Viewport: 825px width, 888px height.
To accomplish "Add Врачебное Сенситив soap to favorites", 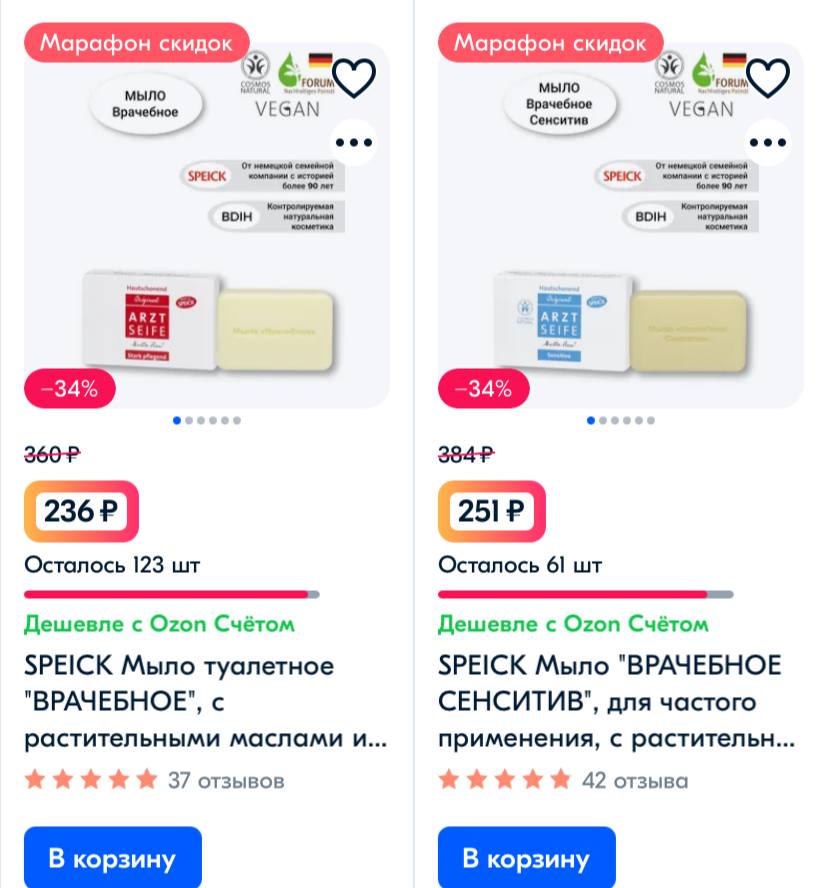I will [768, 78].
